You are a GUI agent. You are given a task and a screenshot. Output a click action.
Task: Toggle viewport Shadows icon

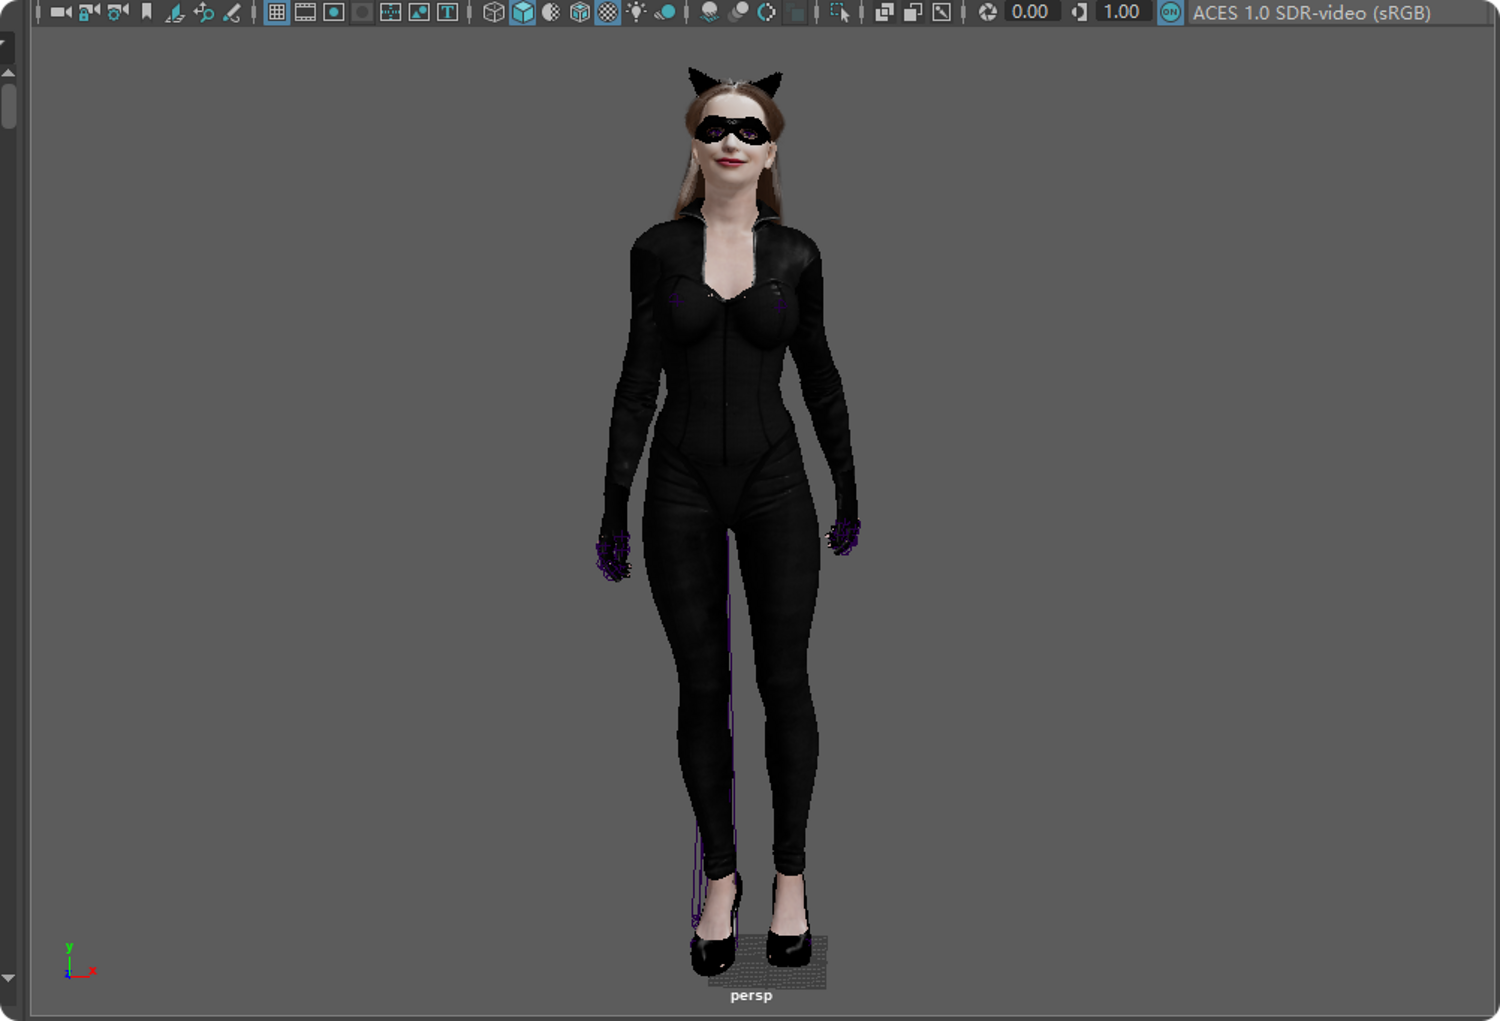coord(665,12)
